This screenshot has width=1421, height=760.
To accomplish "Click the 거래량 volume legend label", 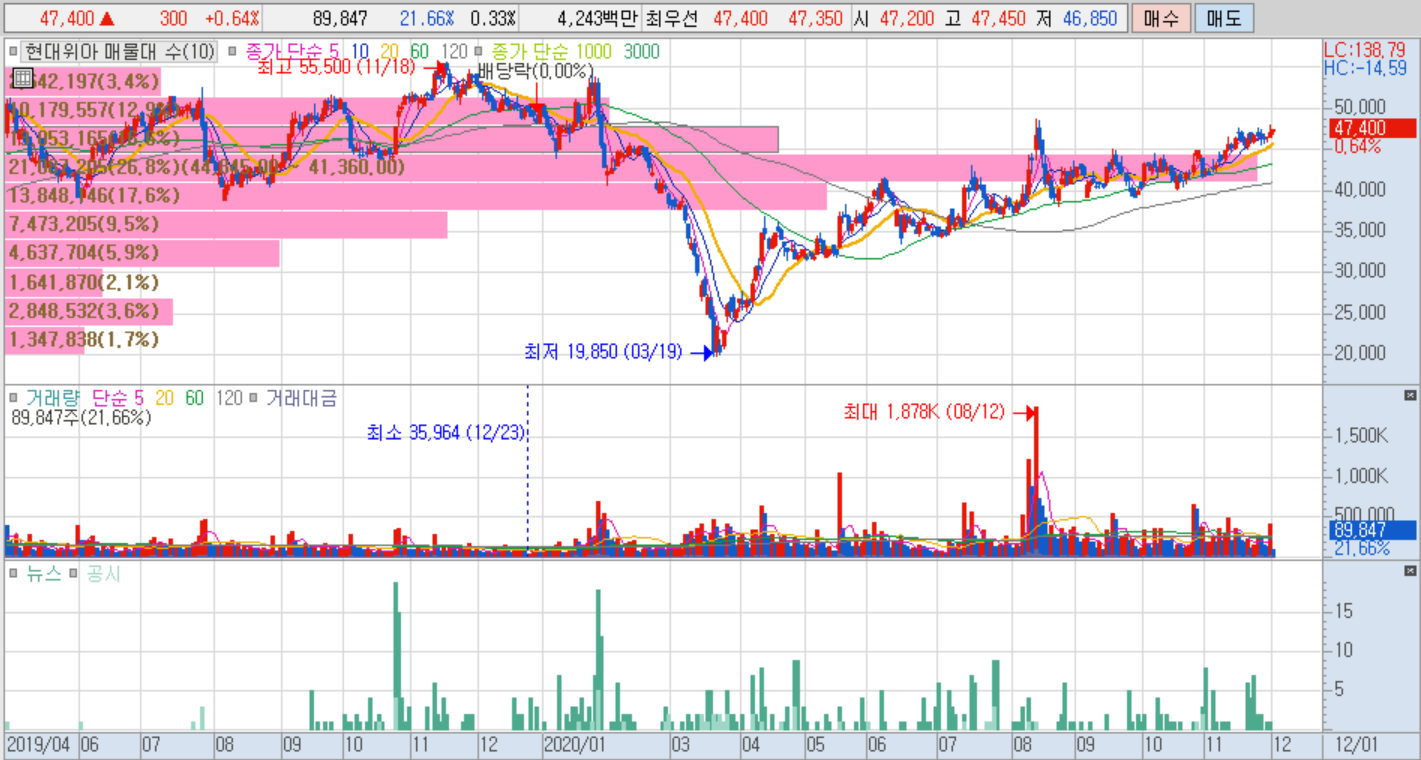I will 52,398.
